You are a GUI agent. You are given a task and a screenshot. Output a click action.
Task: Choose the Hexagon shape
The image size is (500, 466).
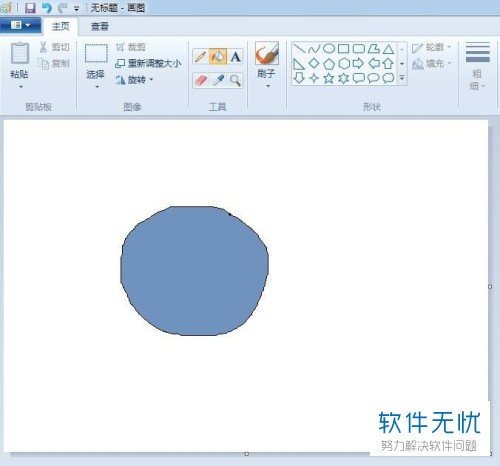pyautogui.click(x=344, y=63)
